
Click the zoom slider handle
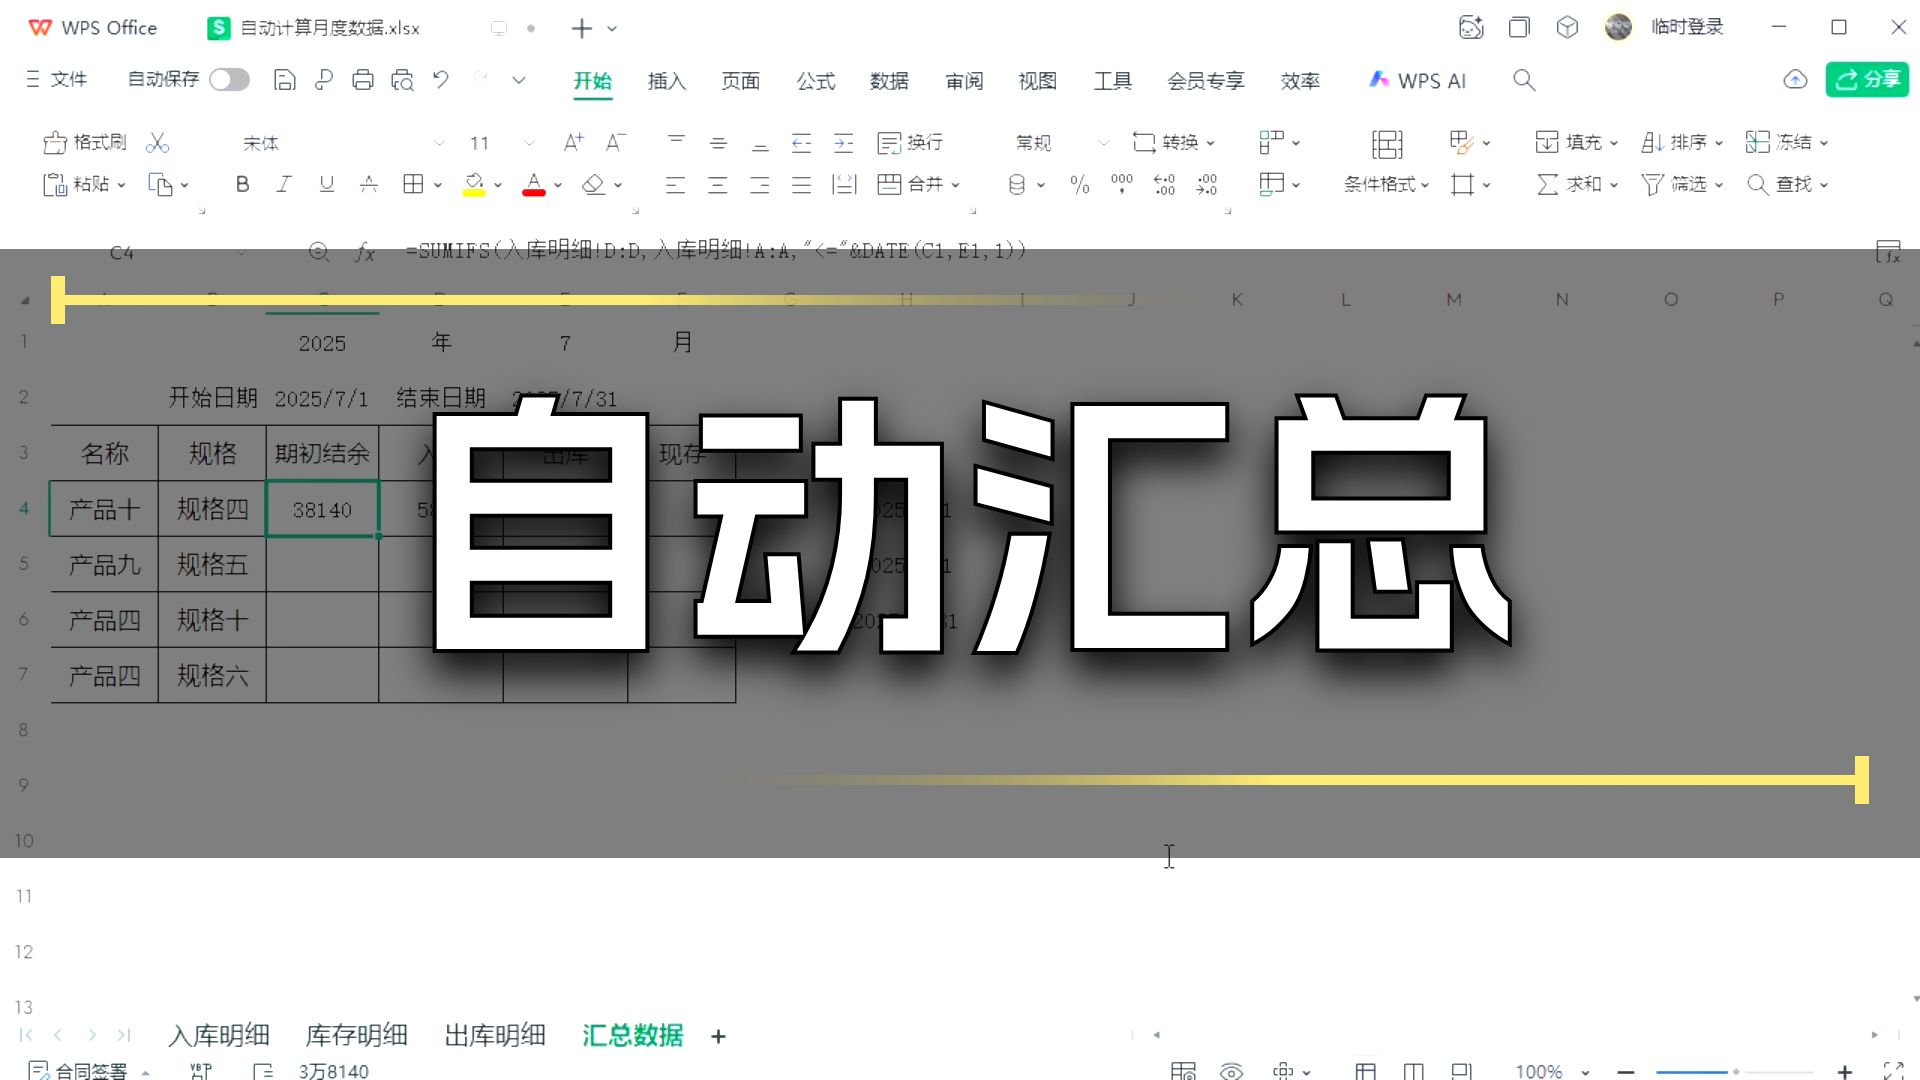pyautogui.click(x=1736, y=1072)
